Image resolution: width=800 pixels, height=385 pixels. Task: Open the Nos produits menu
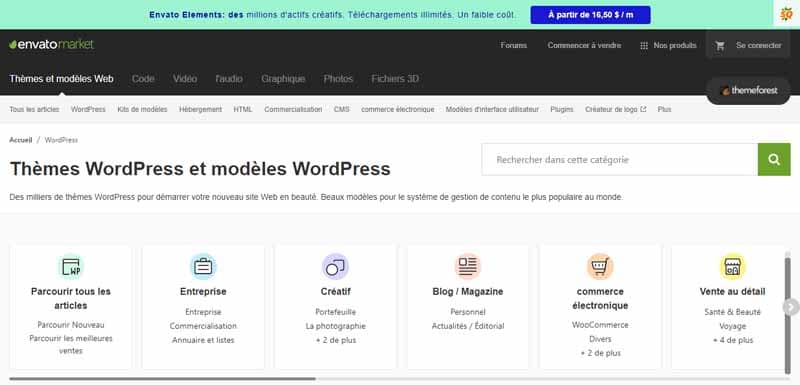(x=674, y=45)
